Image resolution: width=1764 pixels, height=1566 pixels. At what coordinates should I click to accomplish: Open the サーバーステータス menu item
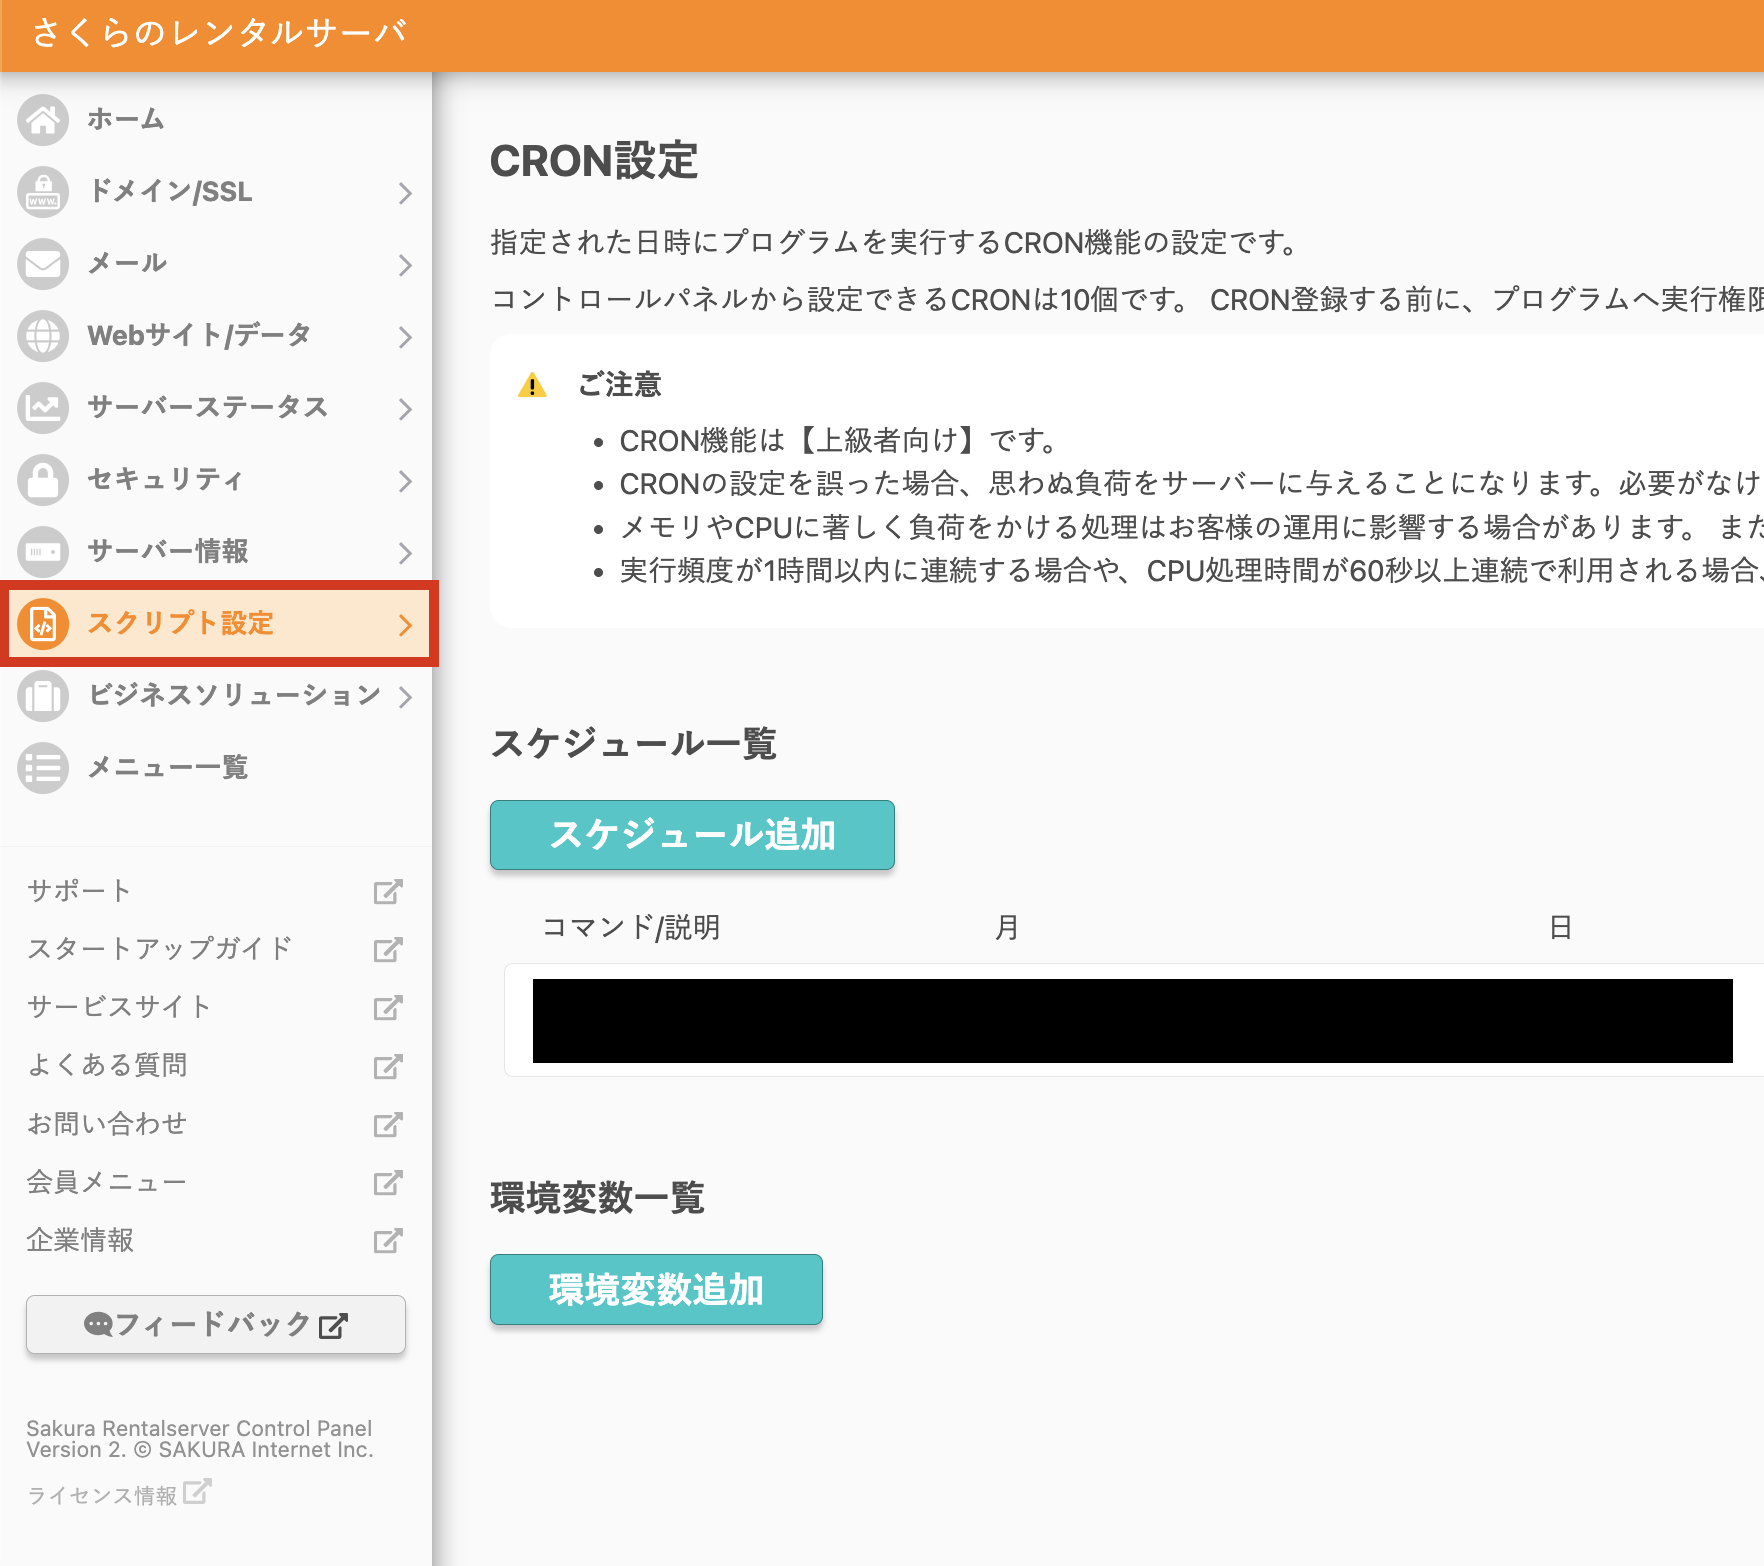tap(207, 407)
